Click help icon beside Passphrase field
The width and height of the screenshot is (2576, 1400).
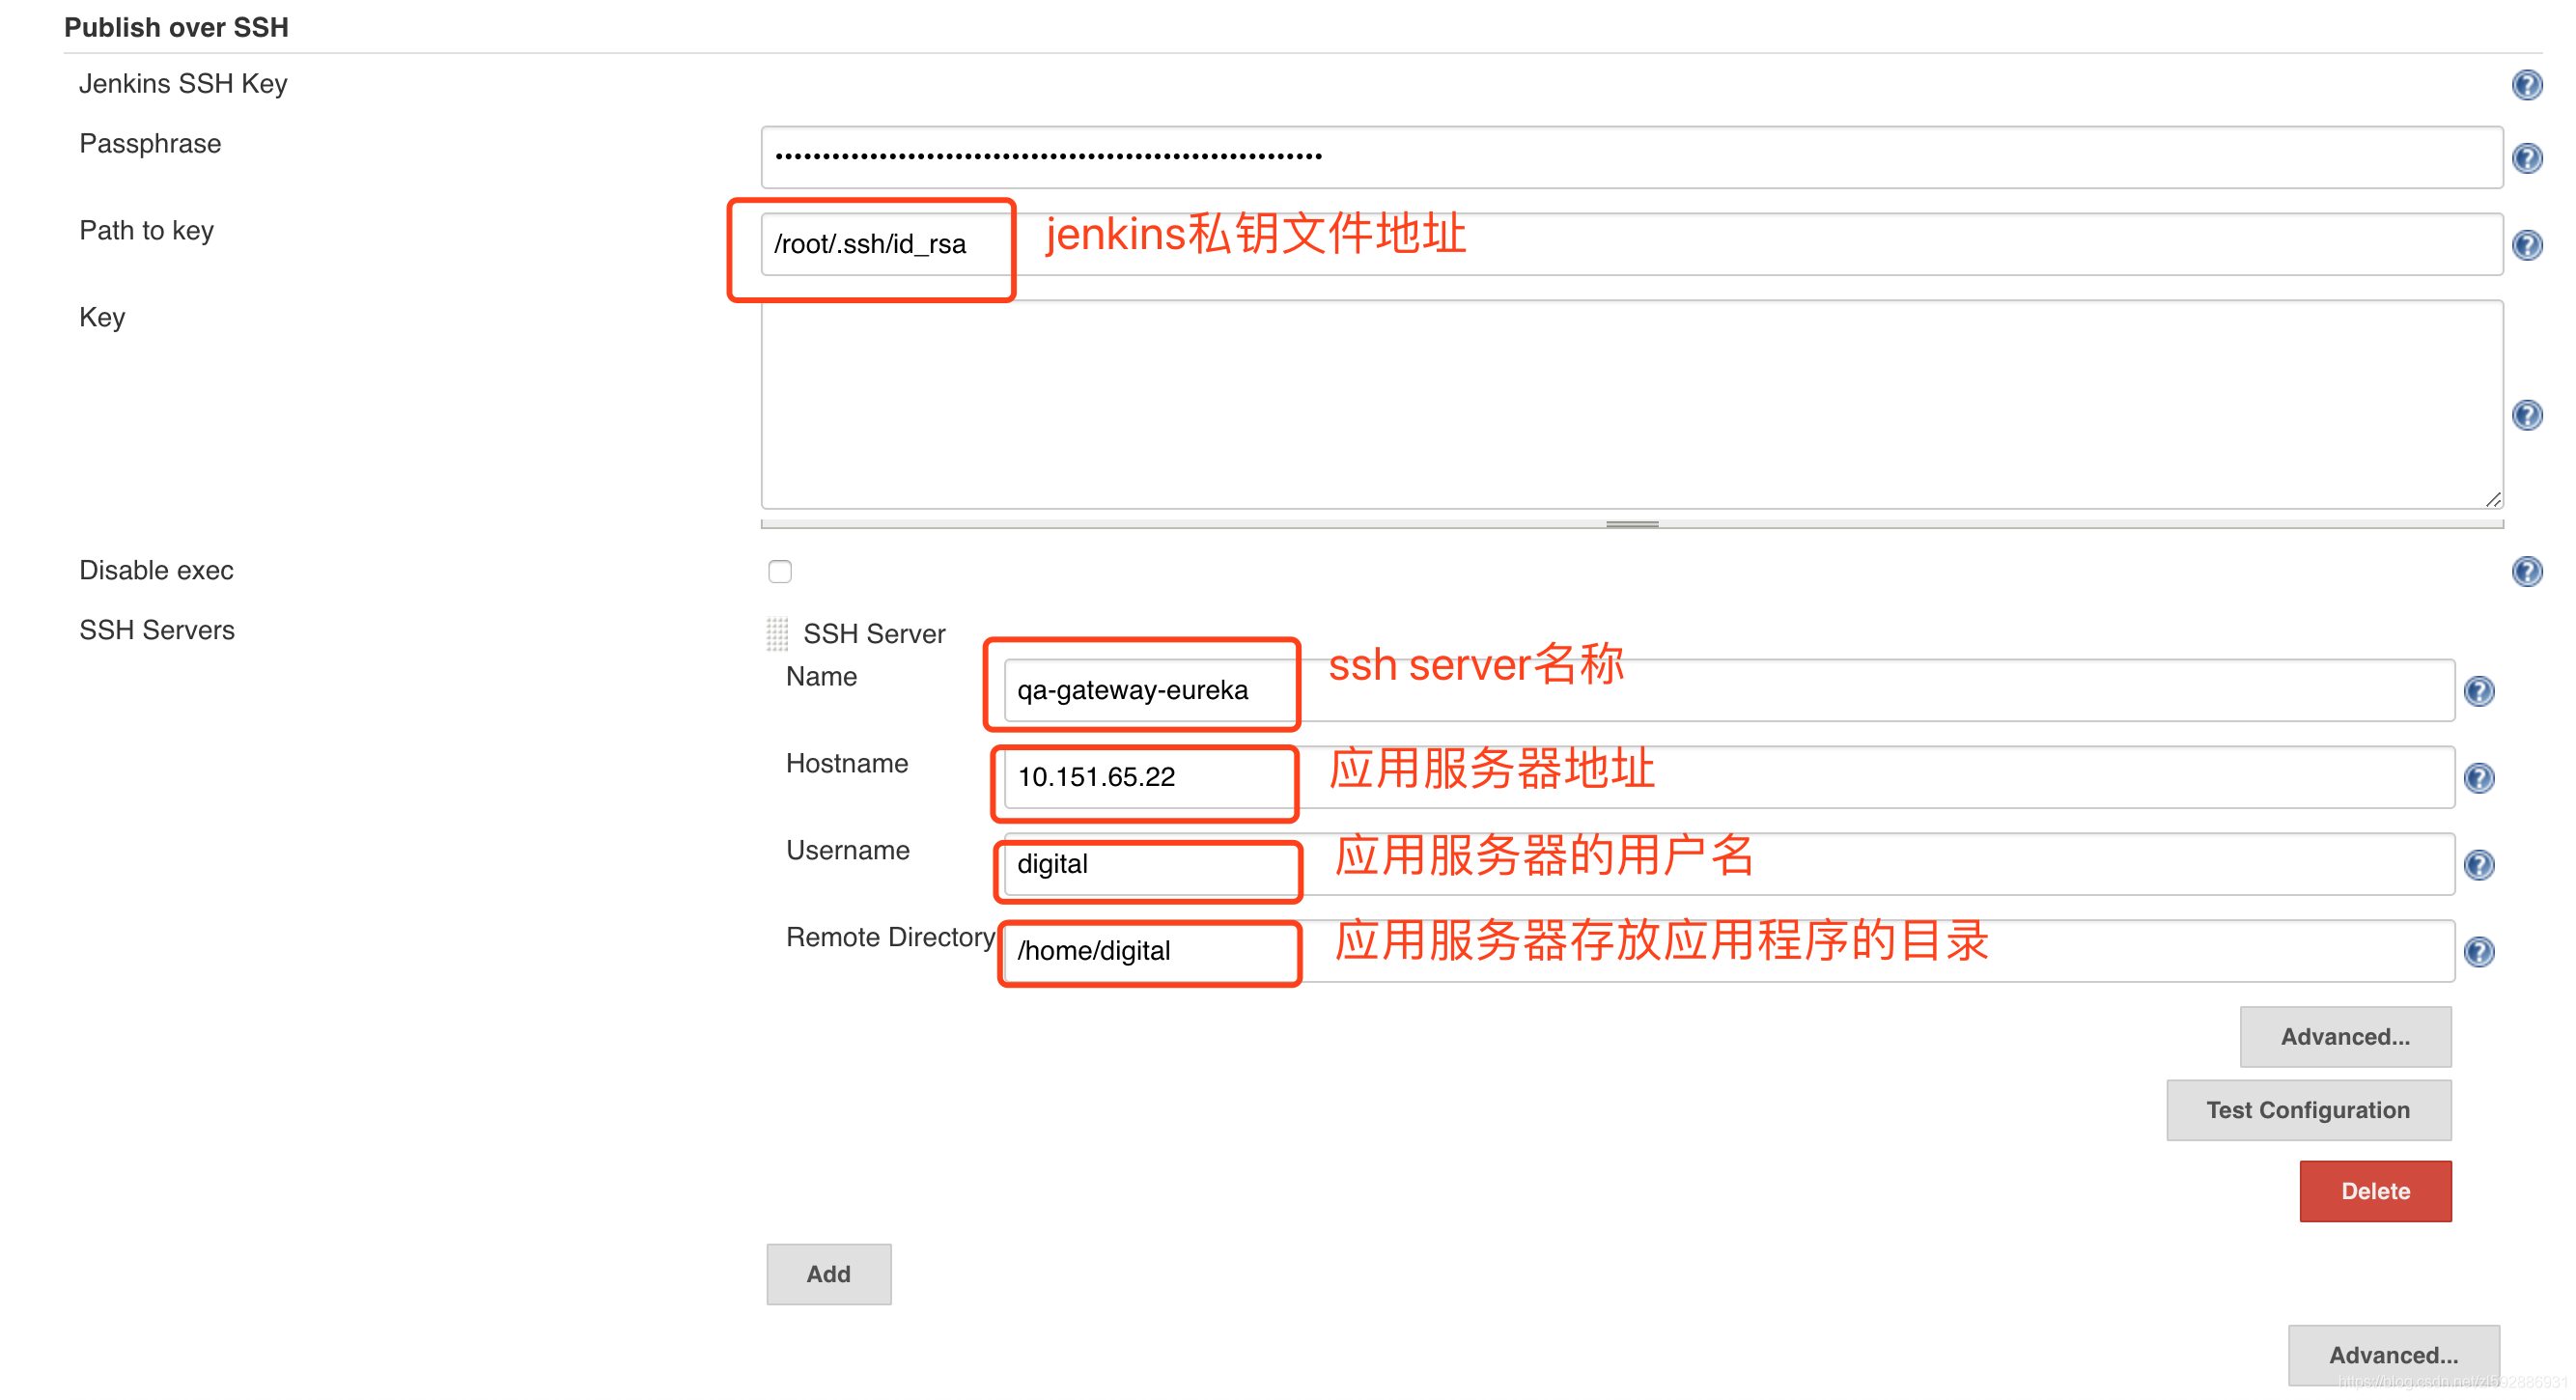coord(2526,158)
